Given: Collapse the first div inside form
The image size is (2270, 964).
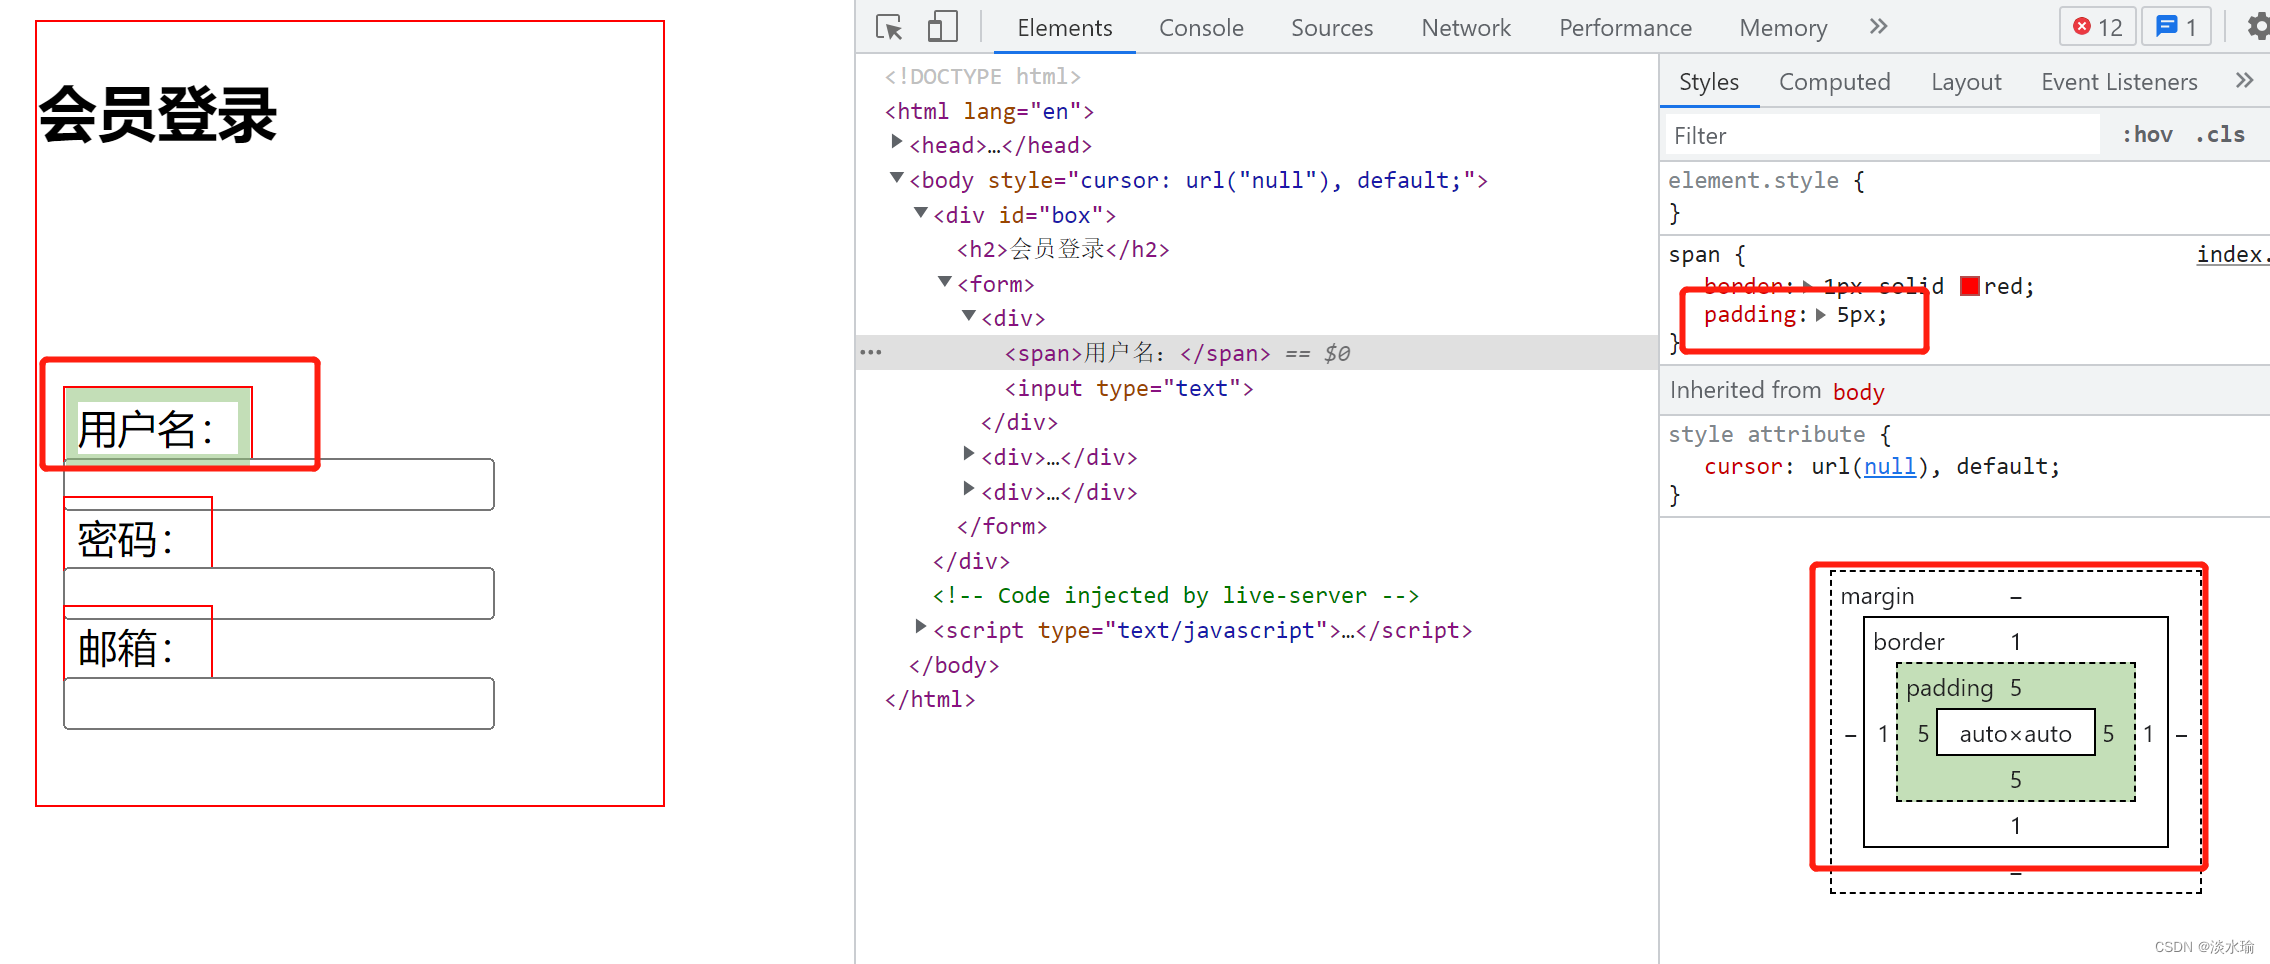Looking at the screenshot, I should click(969, 316).
